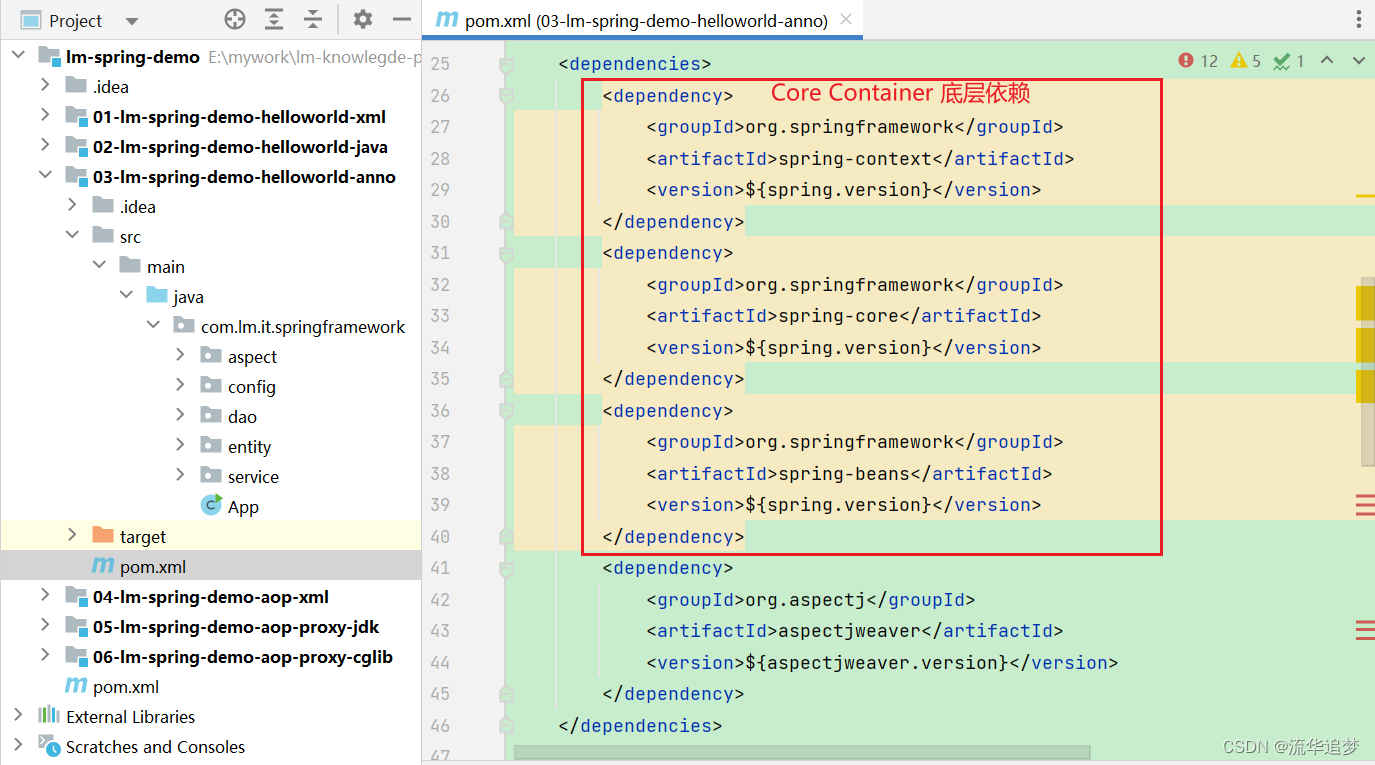Viewport: 1375px width, 765px height.
Task: Go to next highlighted error arrow
Action: pos(1359,60)
